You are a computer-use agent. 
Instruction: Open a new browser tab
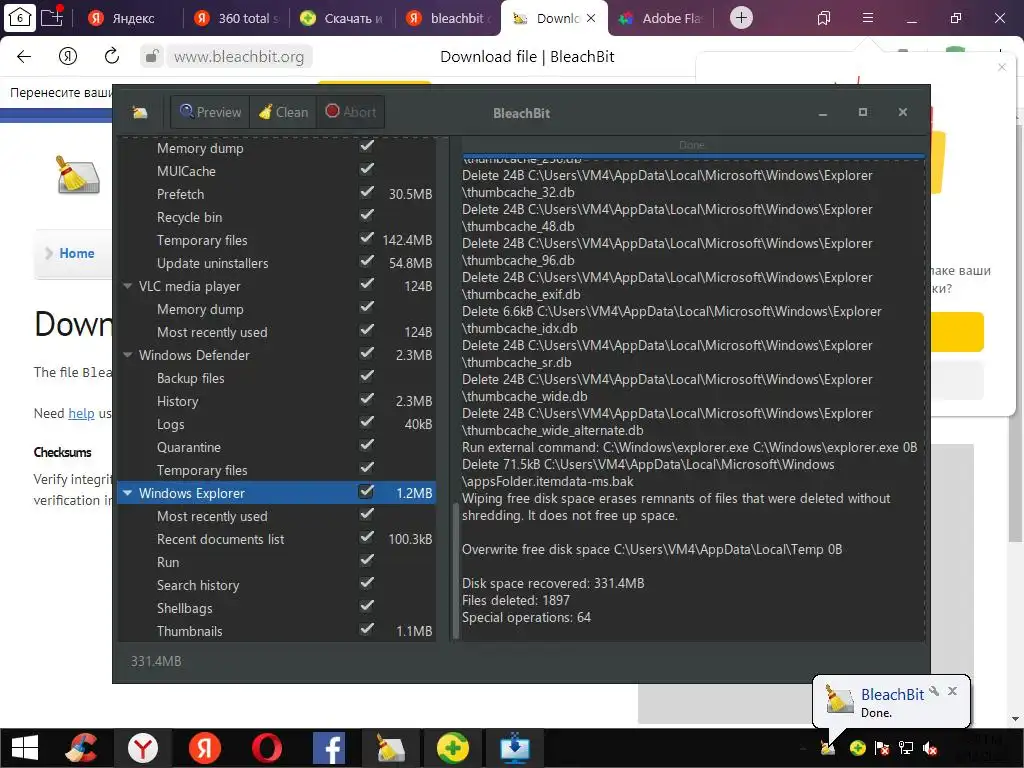[741, 18]
